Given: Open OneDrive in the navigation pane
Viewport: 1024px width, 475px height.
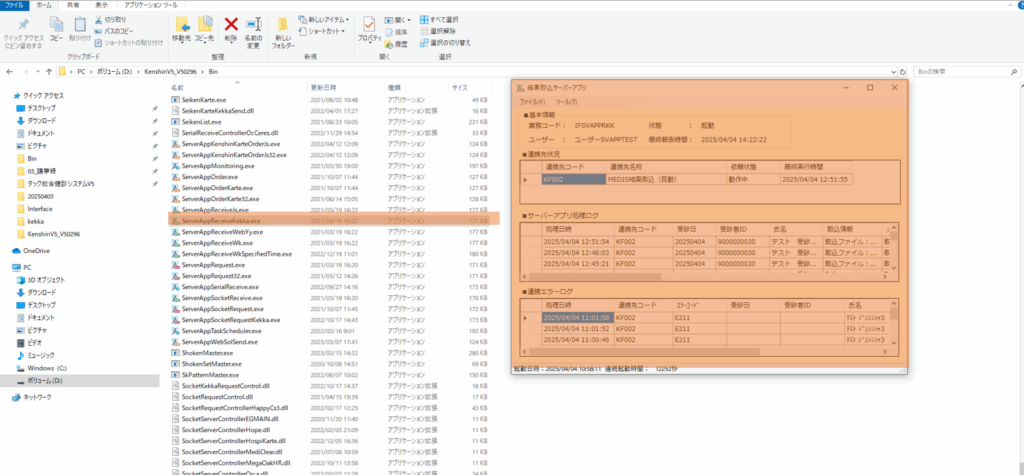Looking at the screenshot, I should coord(35,250).
